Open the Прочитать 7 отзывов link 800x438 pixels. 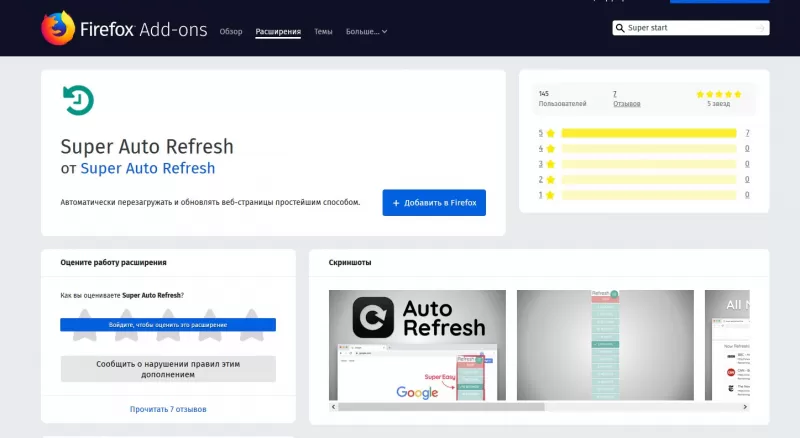(x=168, y=409)
